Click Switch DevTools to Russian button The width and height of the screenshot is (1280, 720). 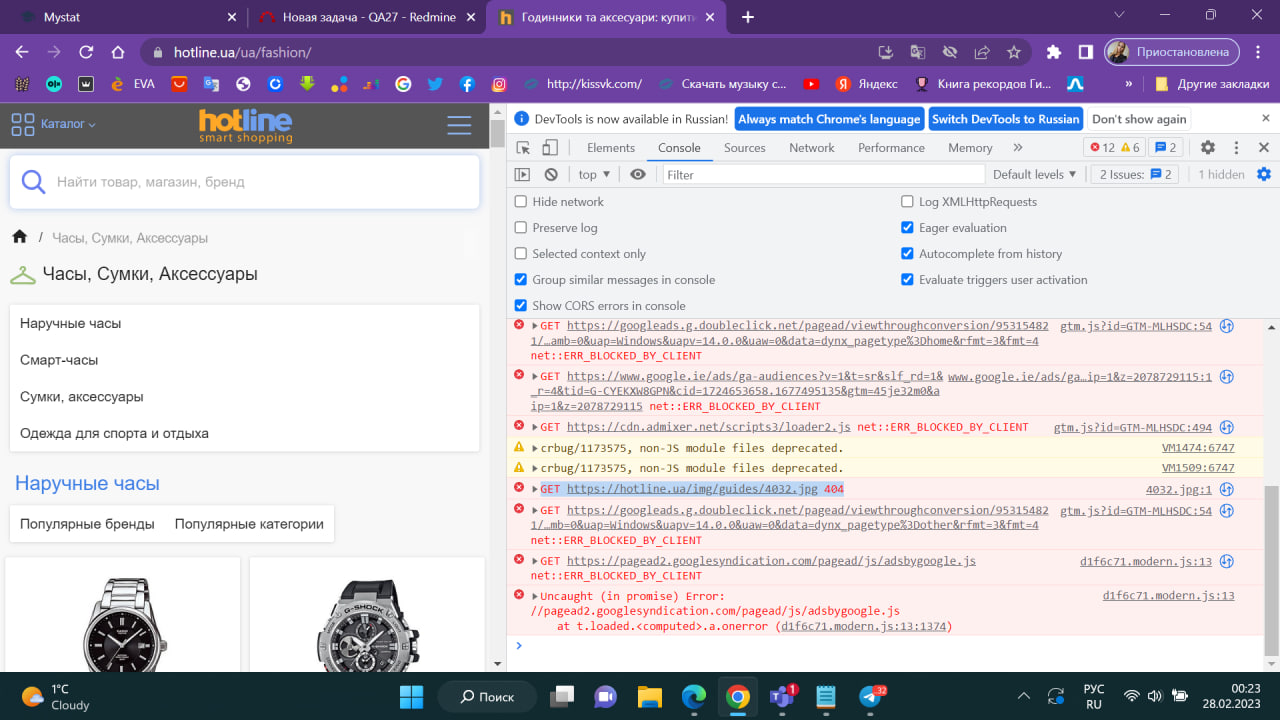pyautogui.click(x=1005, y=119)
